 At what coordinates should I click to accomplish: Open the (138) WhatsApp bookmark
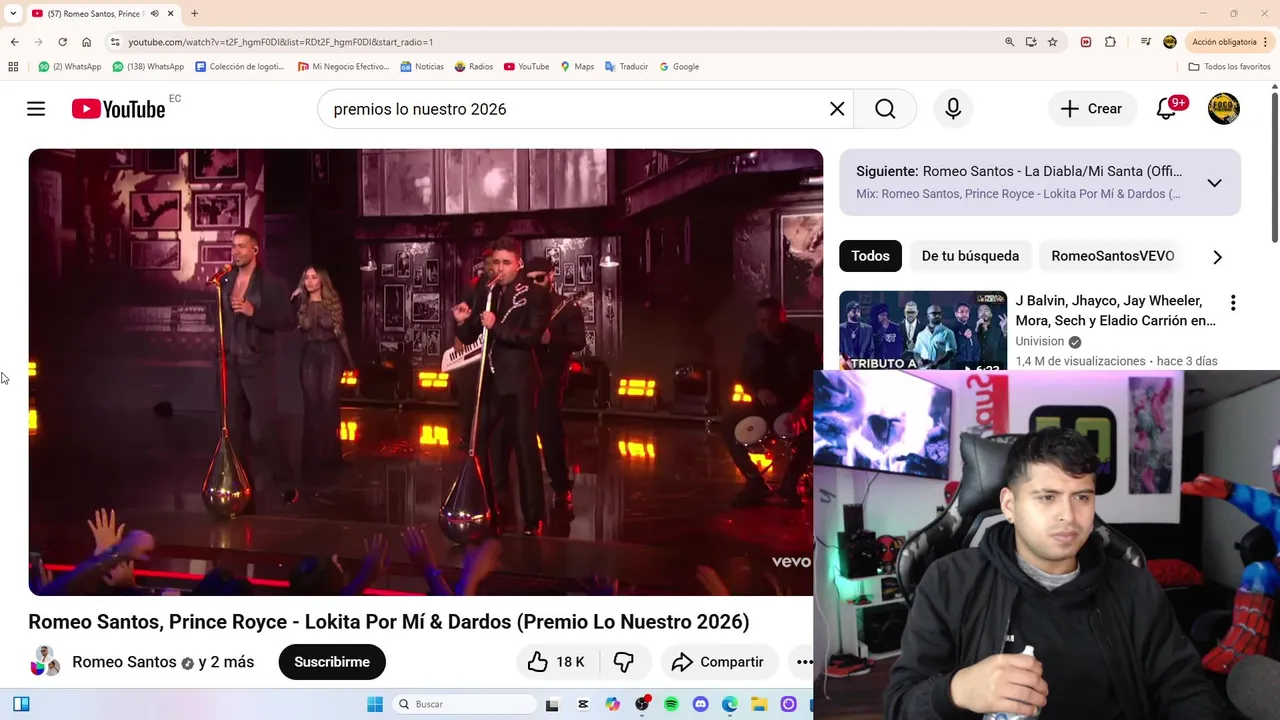pyautogui.click(x=148, y=67)
